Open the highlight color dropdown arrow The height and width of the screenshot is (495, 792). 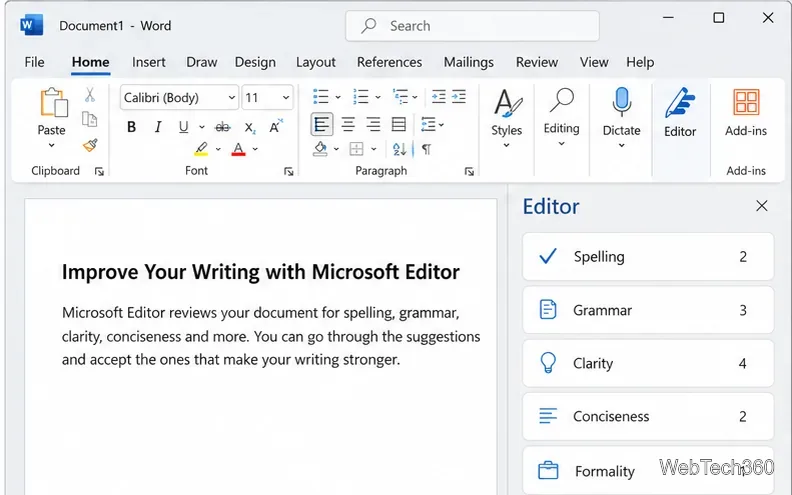(218, 149)
